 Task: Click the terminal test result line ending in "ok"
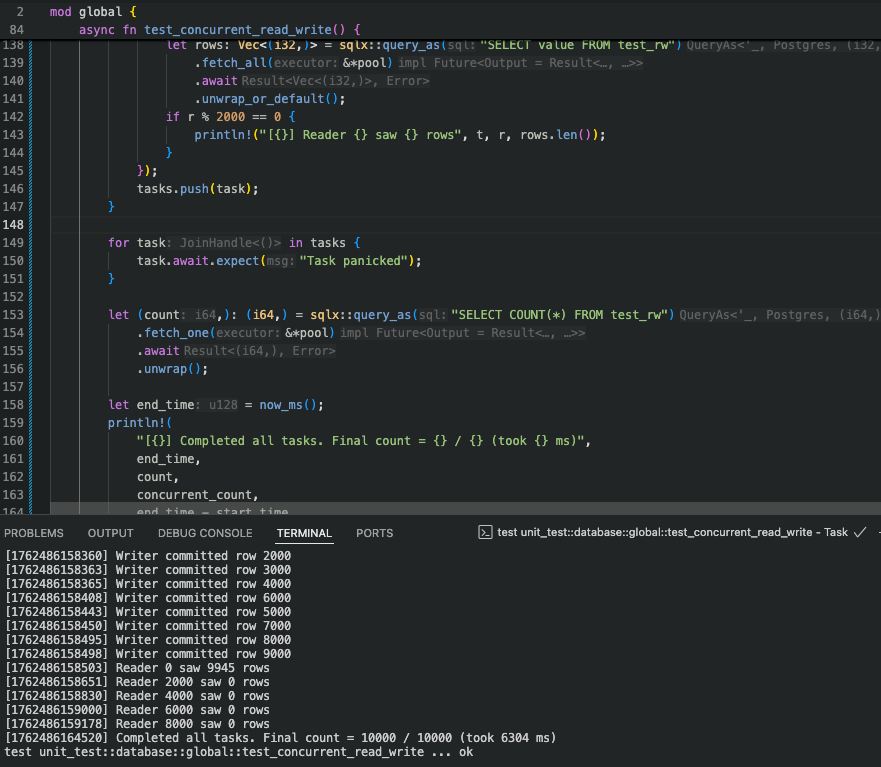(x=239, y=752)
